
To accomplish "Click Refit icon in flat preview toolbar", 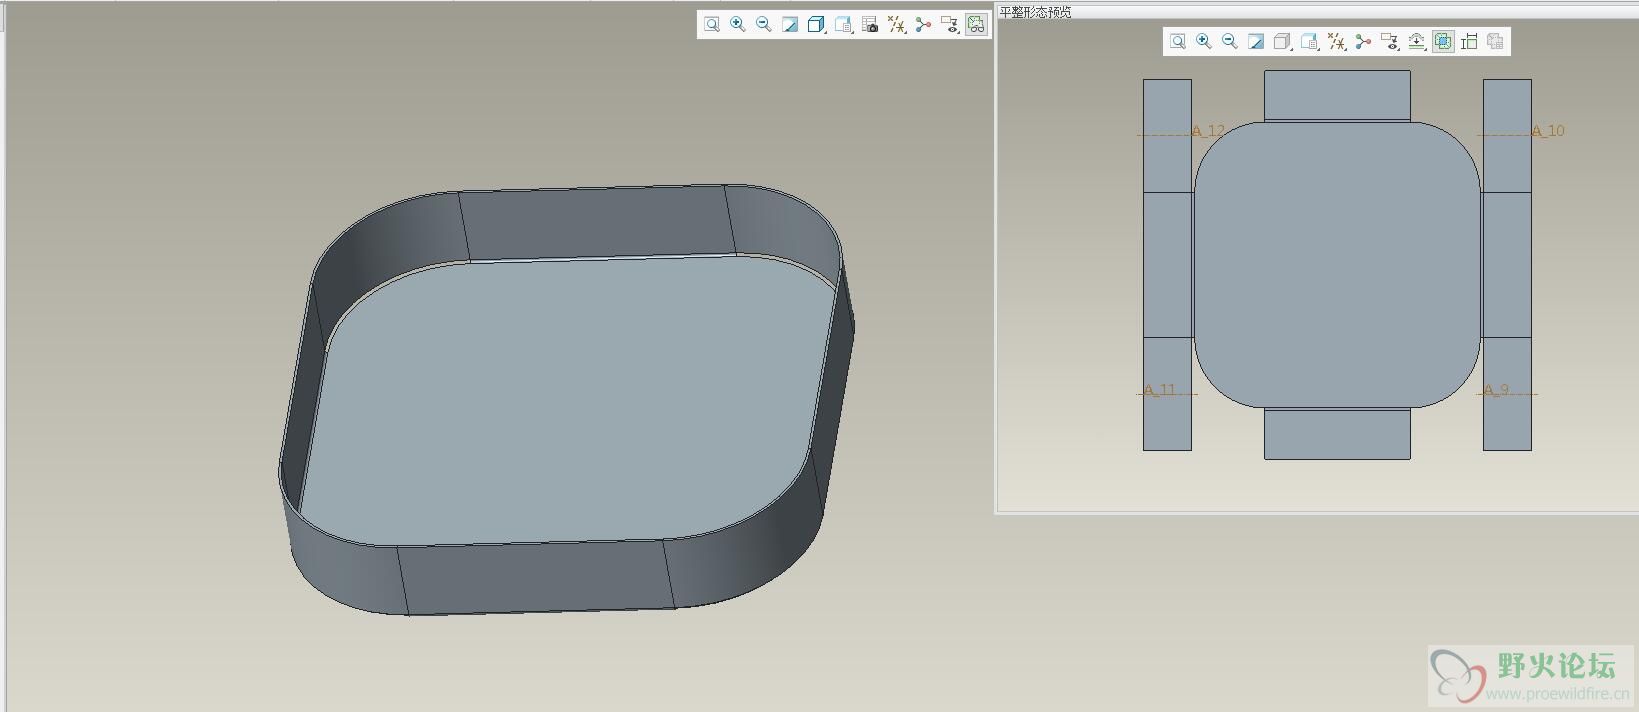I will pos(1178,41).
